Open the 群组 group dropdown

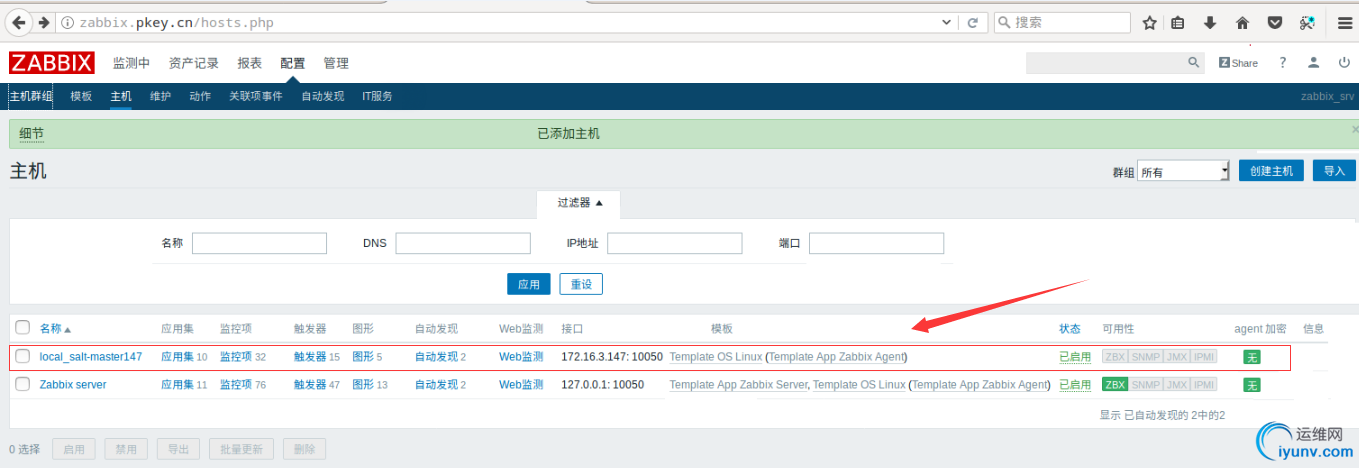(1183, 171)
